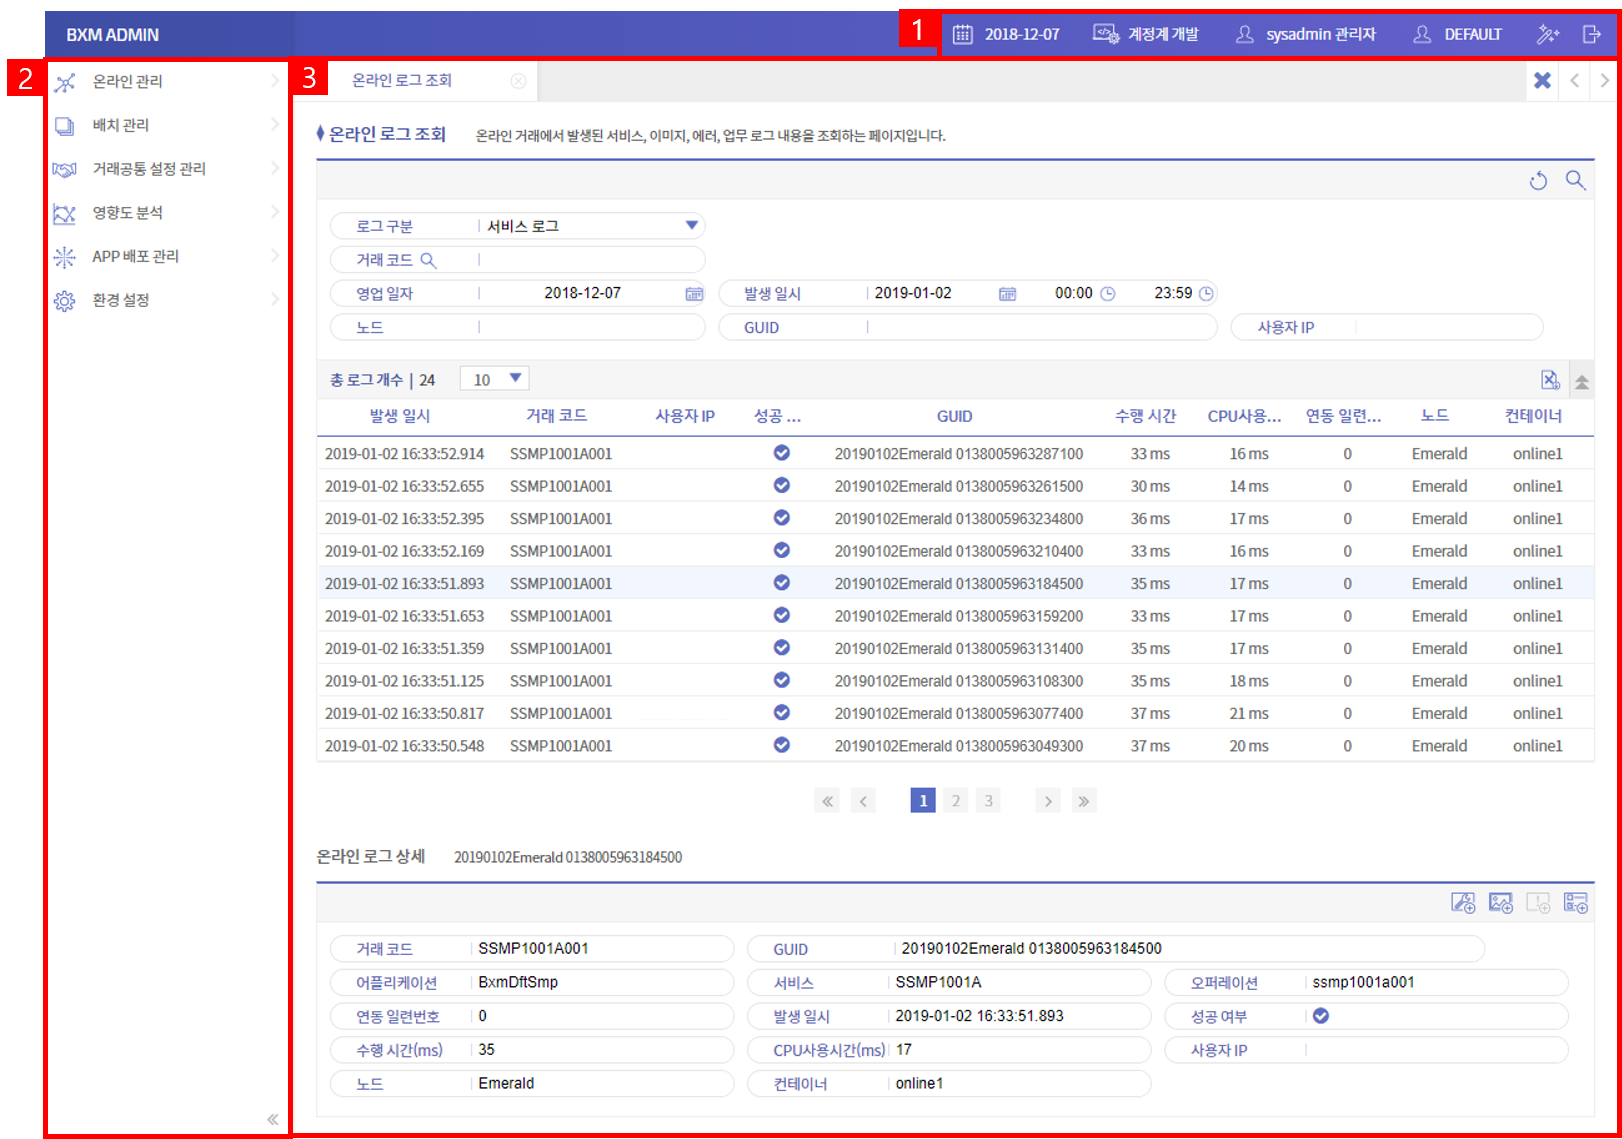Click the previous page arrow

863,801
